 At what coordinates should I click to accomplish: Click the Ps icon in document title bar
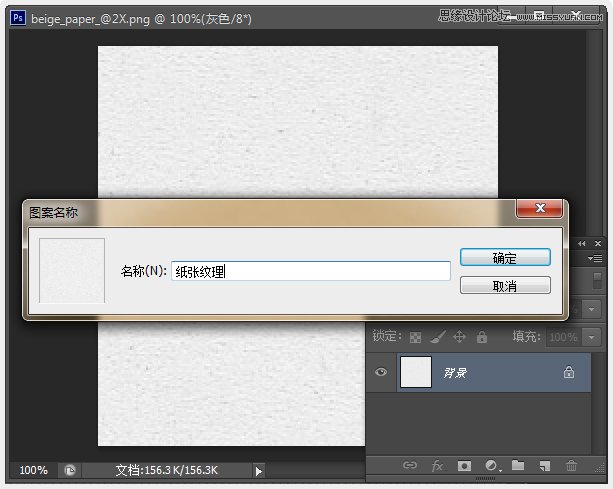18,18
